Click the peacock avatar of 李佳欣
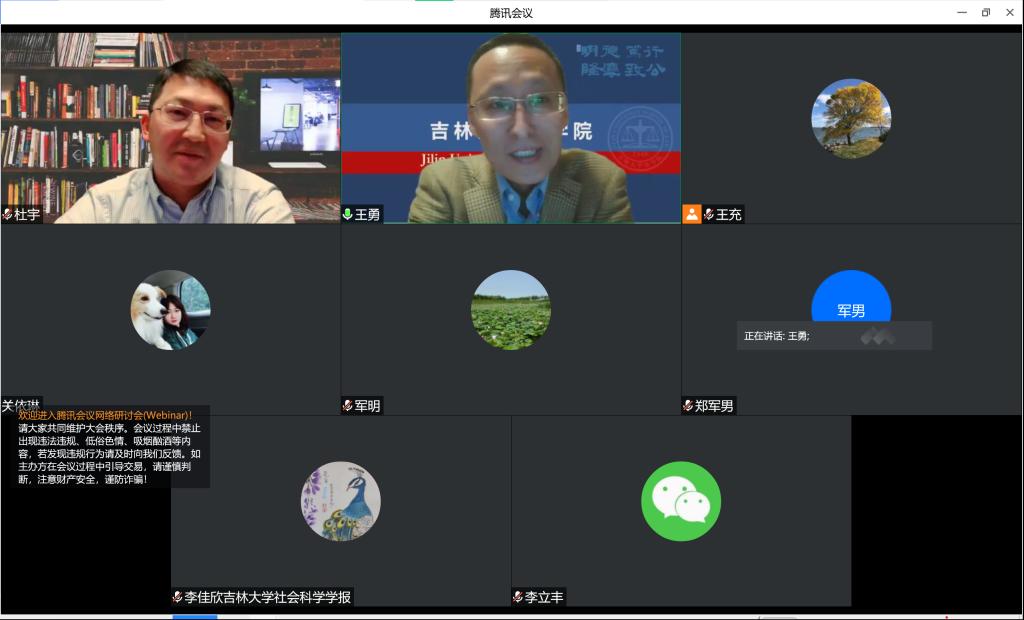Image resolution: width=1024 pixels, height=620 pixels. [x=341, y=501]
